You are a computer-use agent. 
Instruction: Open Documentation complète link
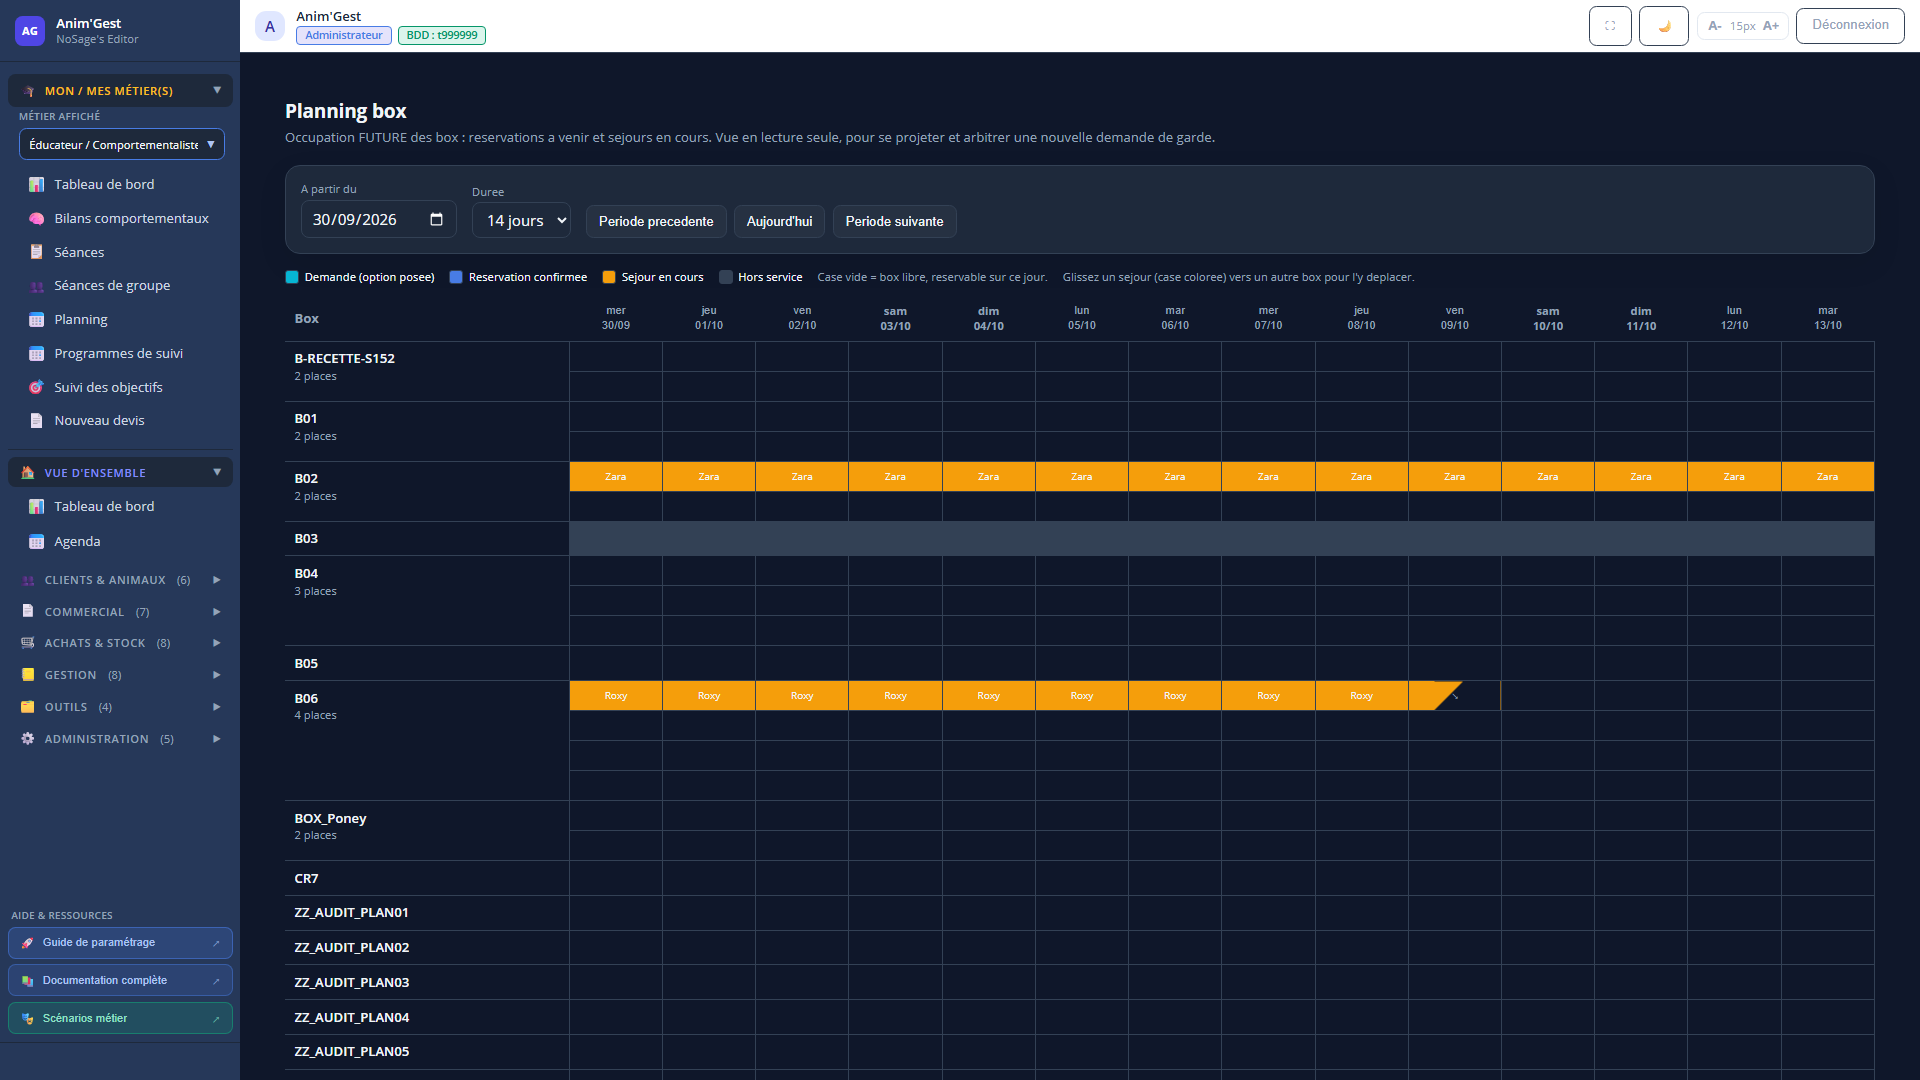point(120,981)
